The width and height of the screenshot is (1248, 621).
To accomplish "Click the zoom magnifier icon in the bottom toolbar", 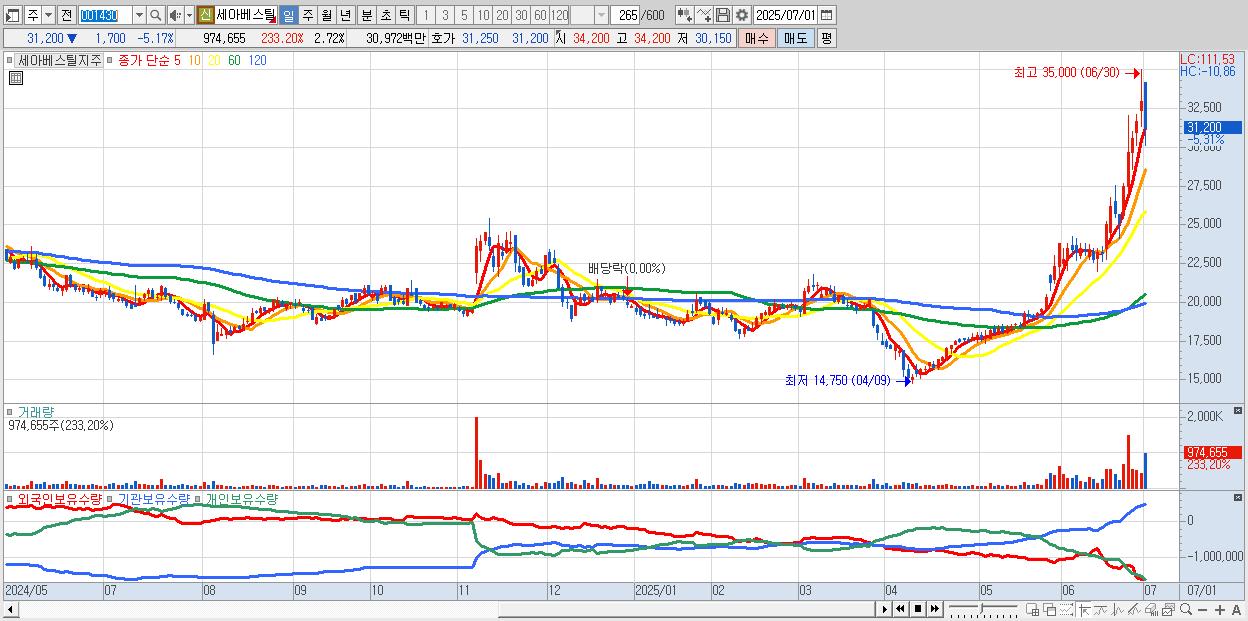I will coord(1186,609).
